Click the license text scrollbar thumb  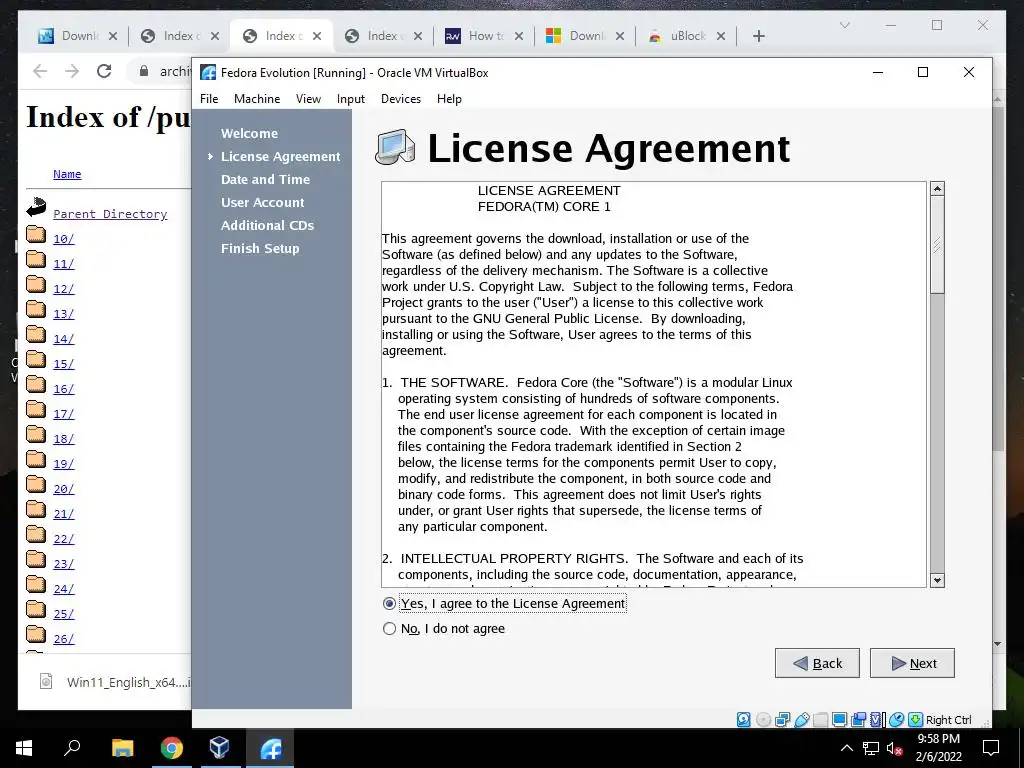pyautogui.click(x=937, y=244)
